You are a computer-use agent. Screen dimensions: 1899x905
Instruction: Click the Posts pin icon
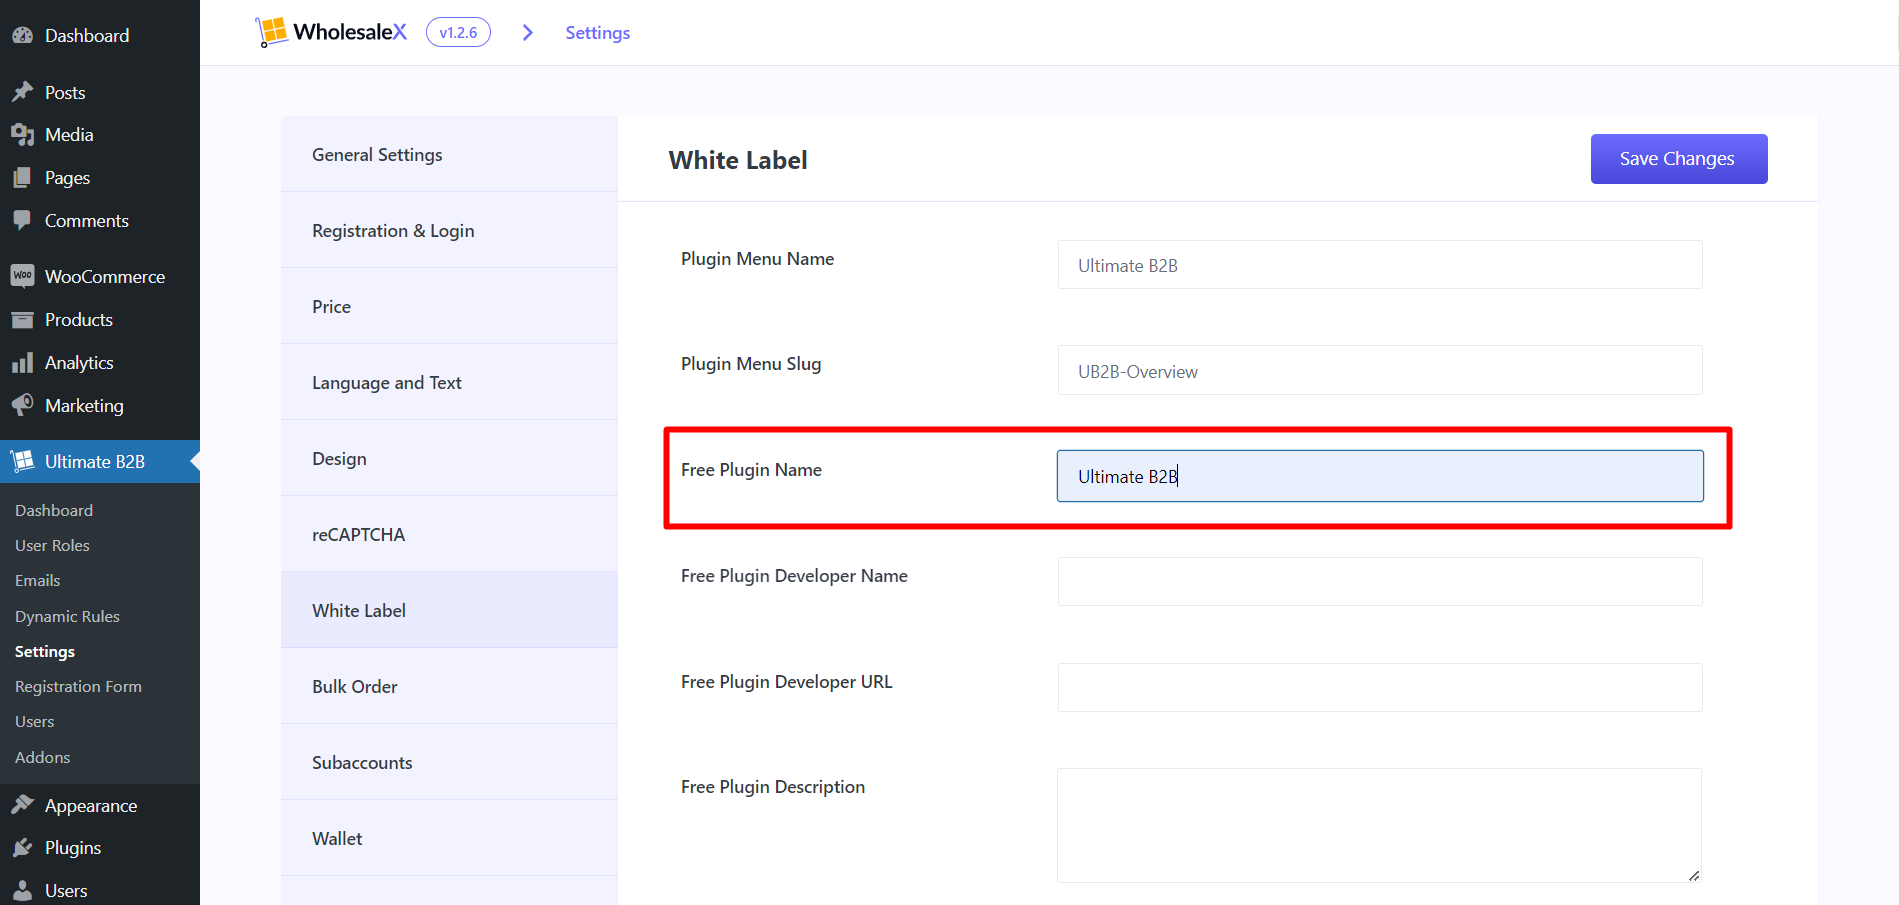23,92
